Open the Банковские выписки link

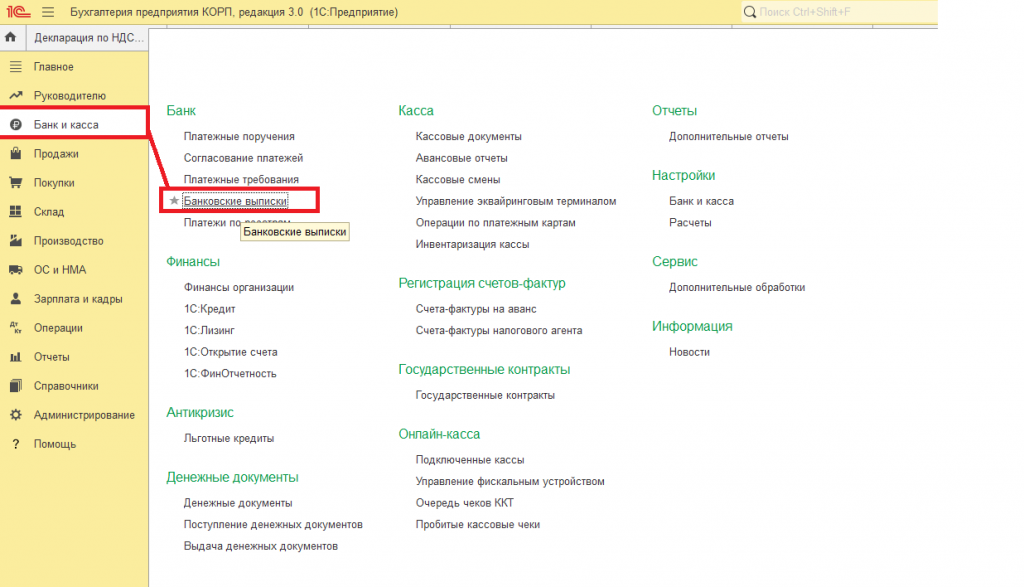click(235, 201)
